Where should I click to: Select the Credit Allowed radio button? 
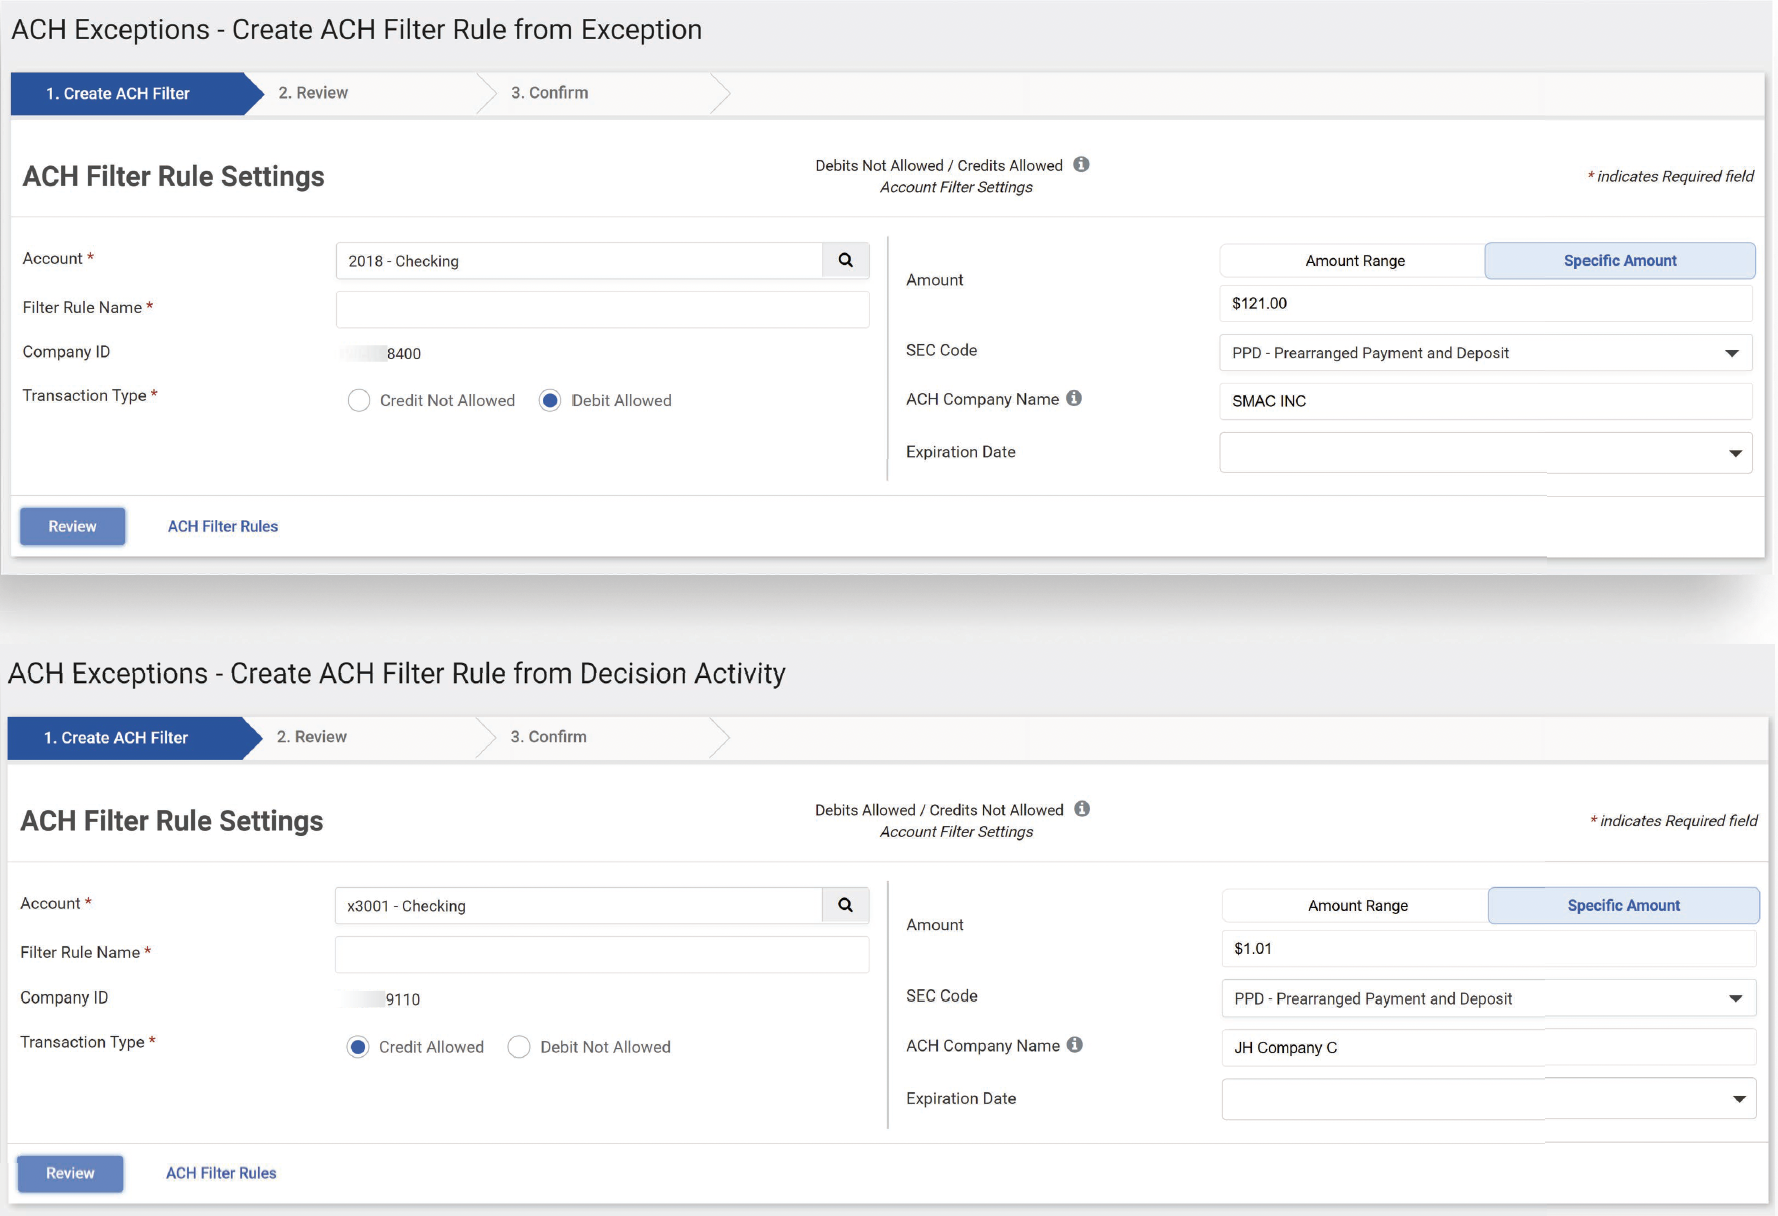pos(358,1047)
